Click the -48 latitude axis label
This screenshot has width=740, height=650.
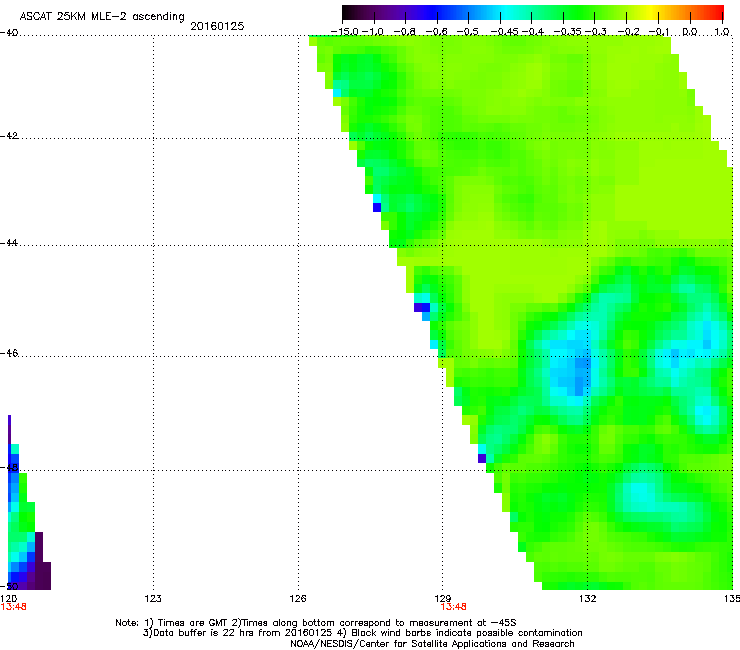(9, 468)
